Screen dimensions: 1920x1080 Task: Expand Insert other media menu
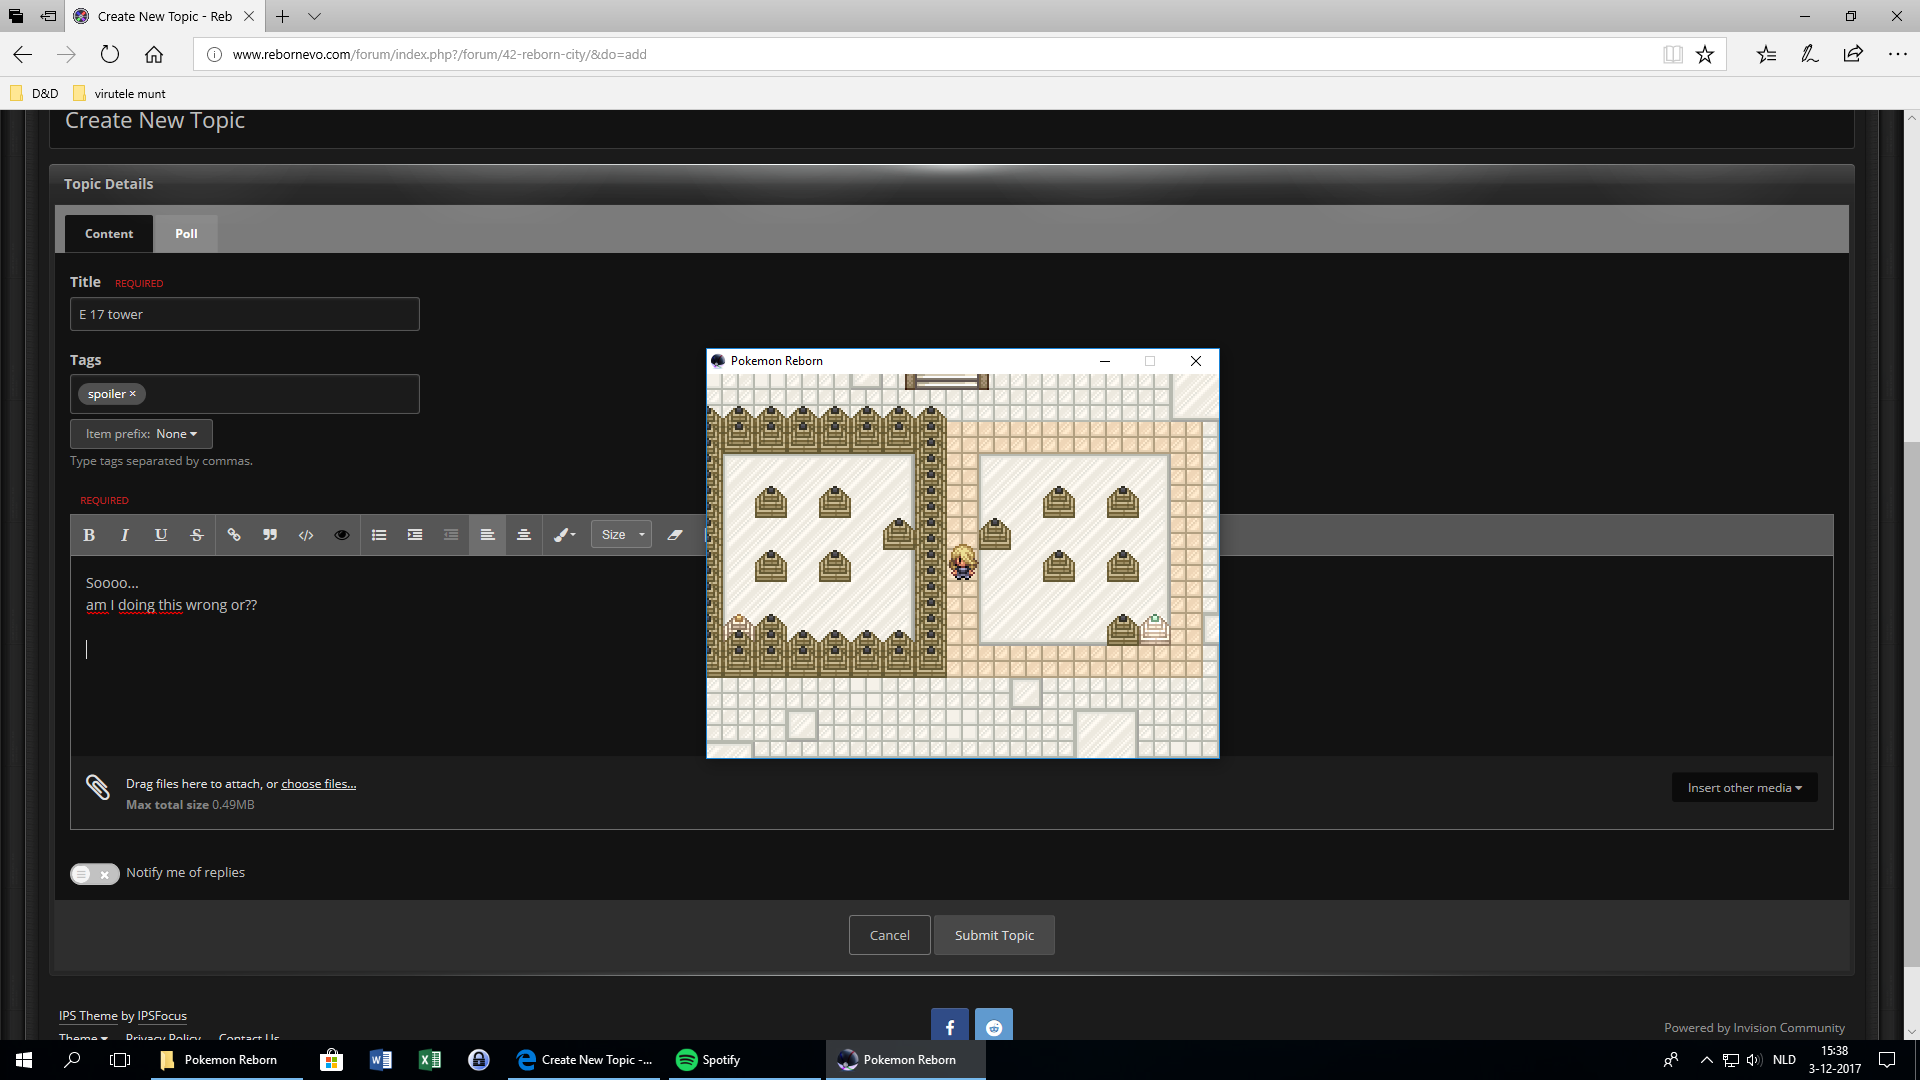pos(1744,788)
